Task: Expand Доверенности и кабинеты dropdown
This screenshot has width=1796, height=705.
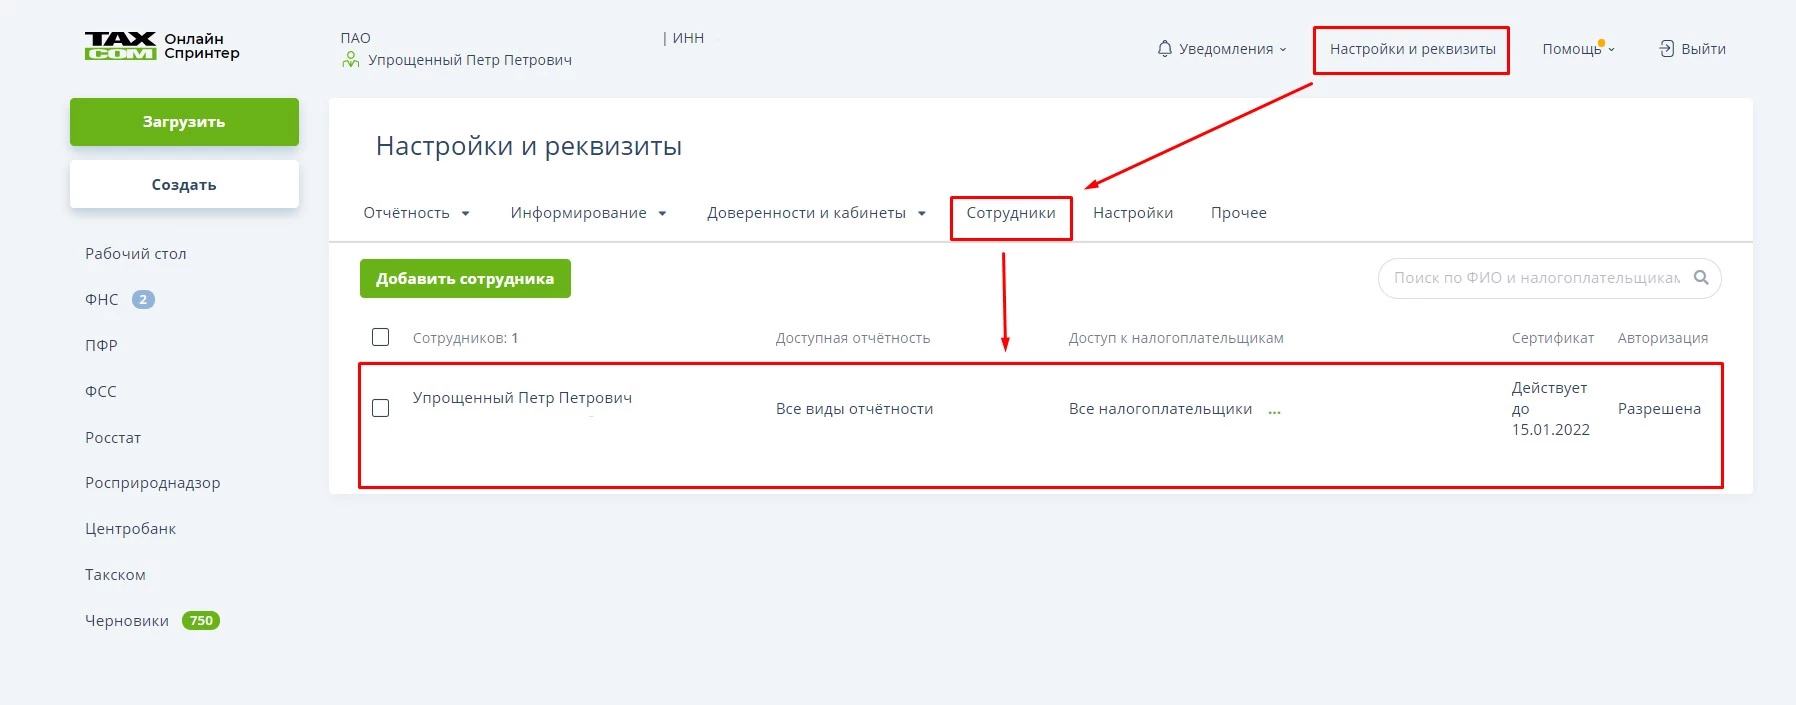Action: tap(816, 213)
